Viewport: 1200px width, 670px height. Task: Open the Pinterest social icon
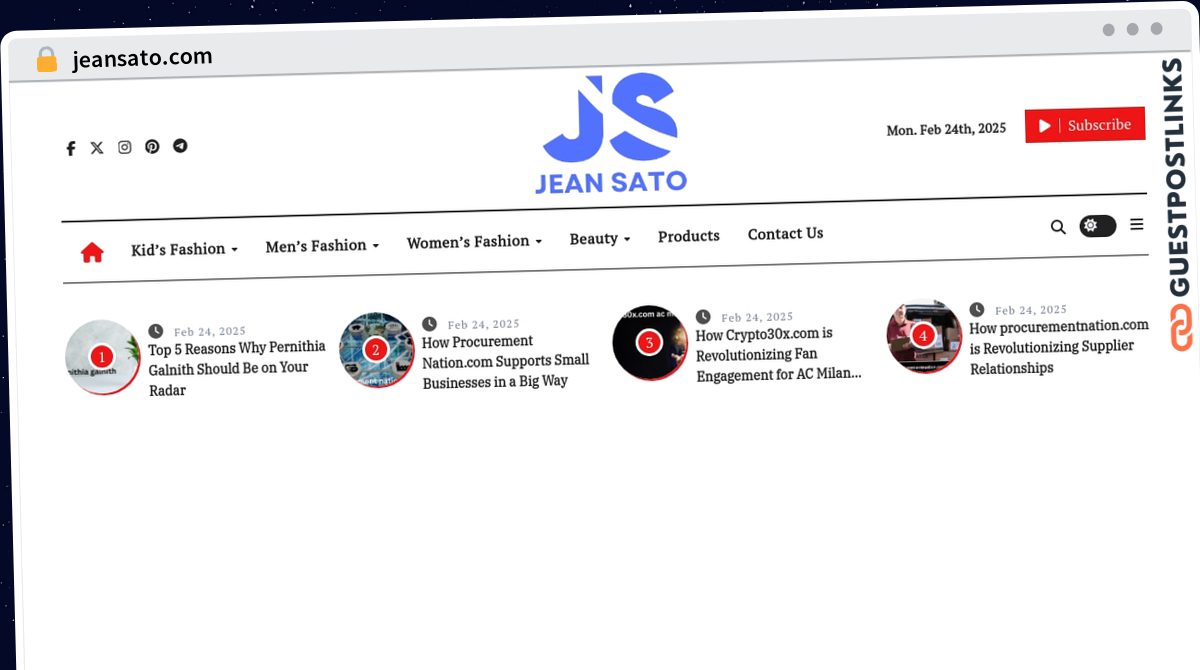[152, 146]
